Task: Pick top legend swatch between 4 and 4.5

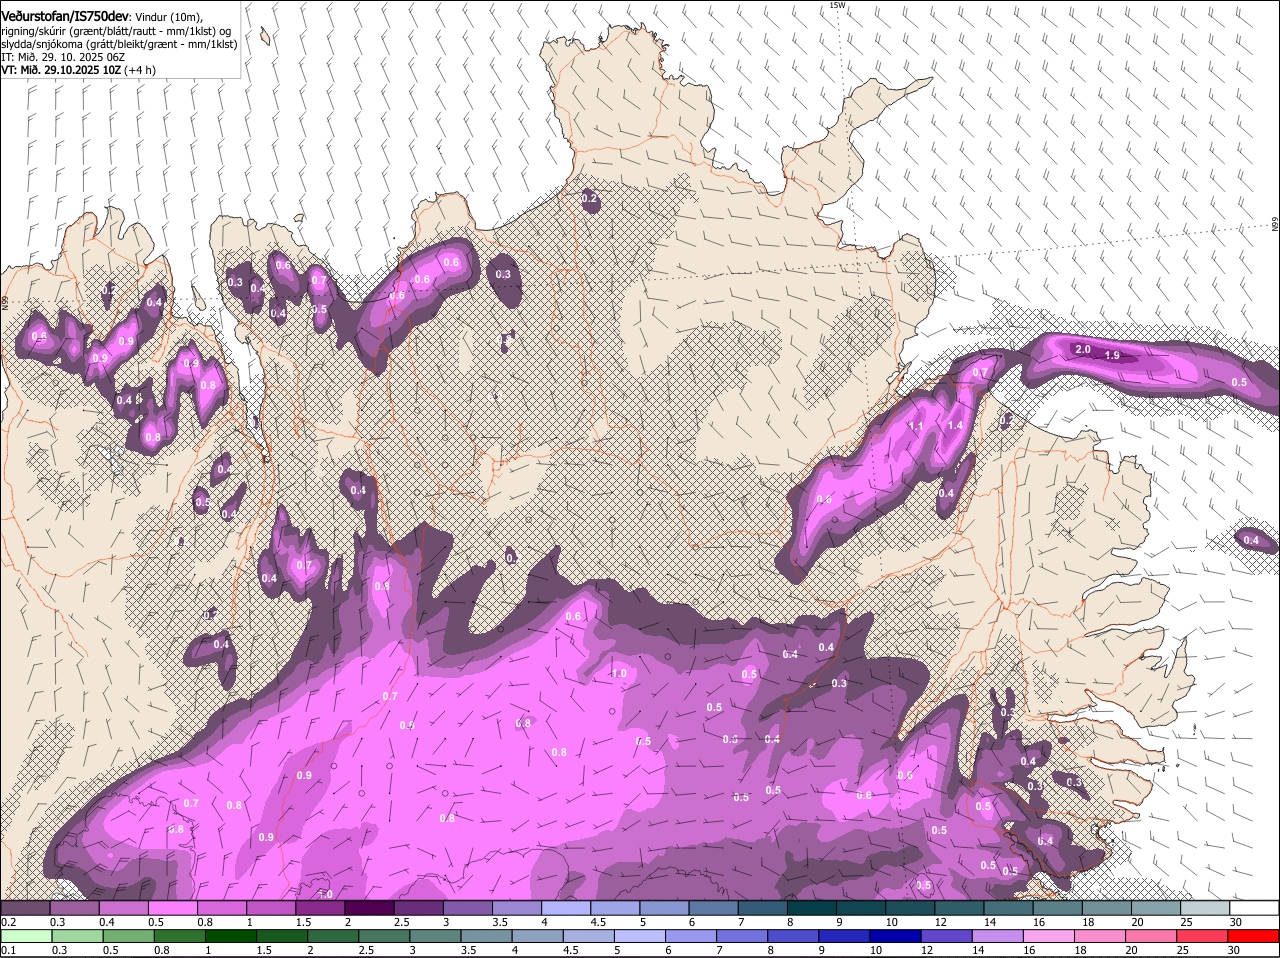Action: pos(566,907)
